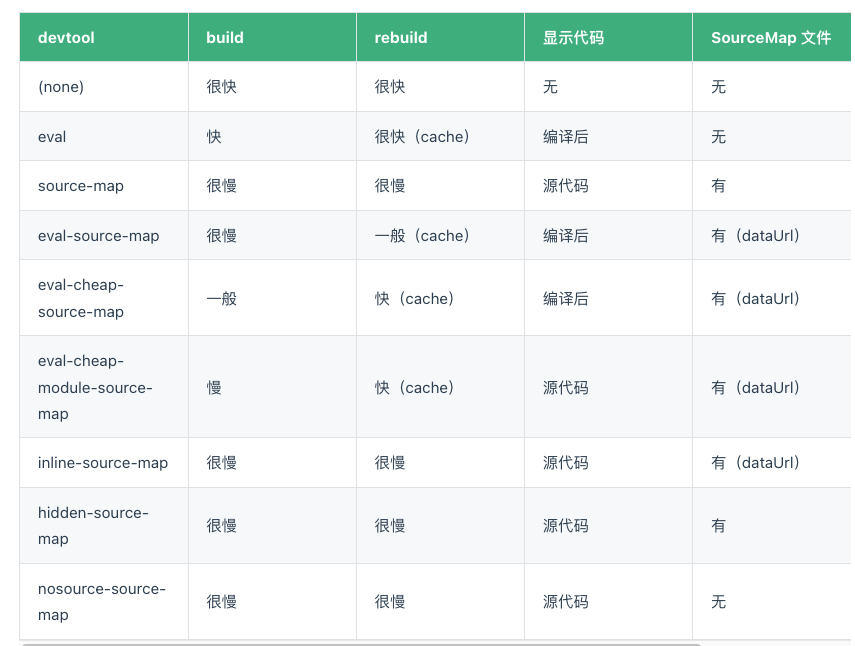Click the devtool column header

pyautogui.click(x=104, y=37)
